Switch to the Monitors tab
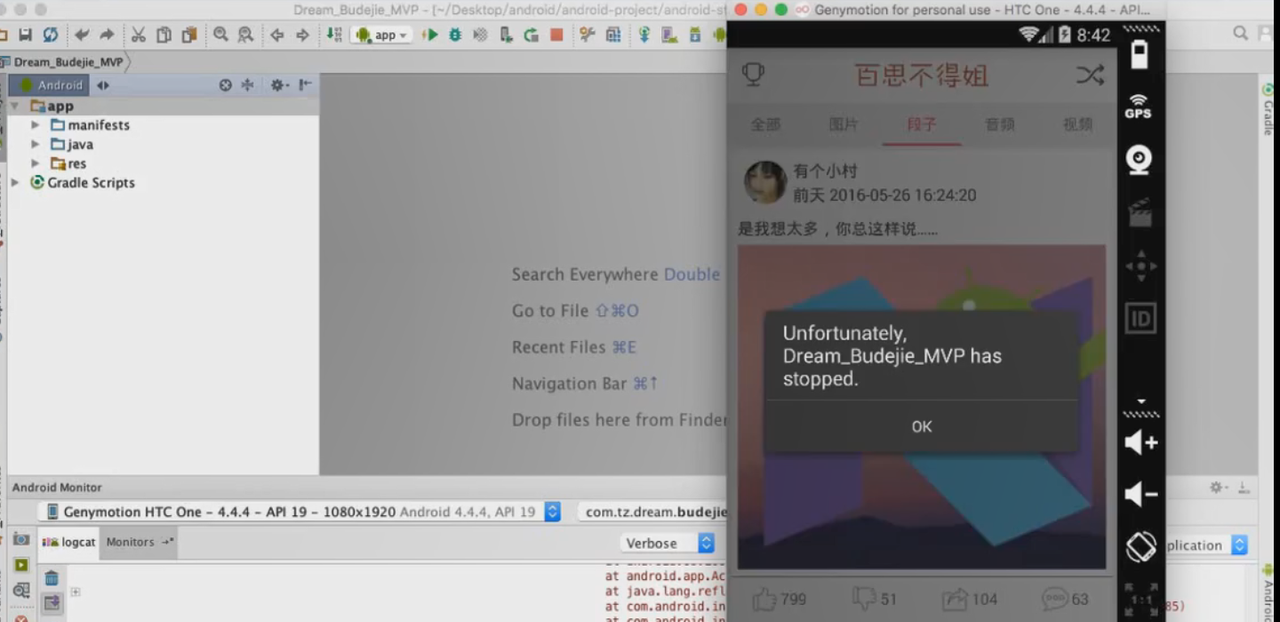 click(139, 542)
